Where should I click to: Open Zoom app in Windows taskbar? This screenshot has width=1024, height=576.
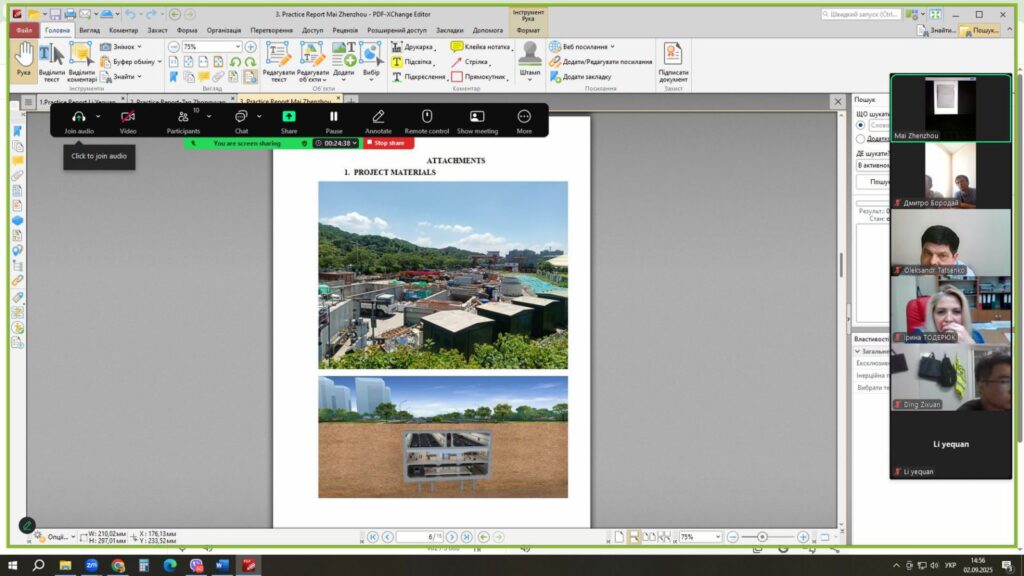click(91, 565)
